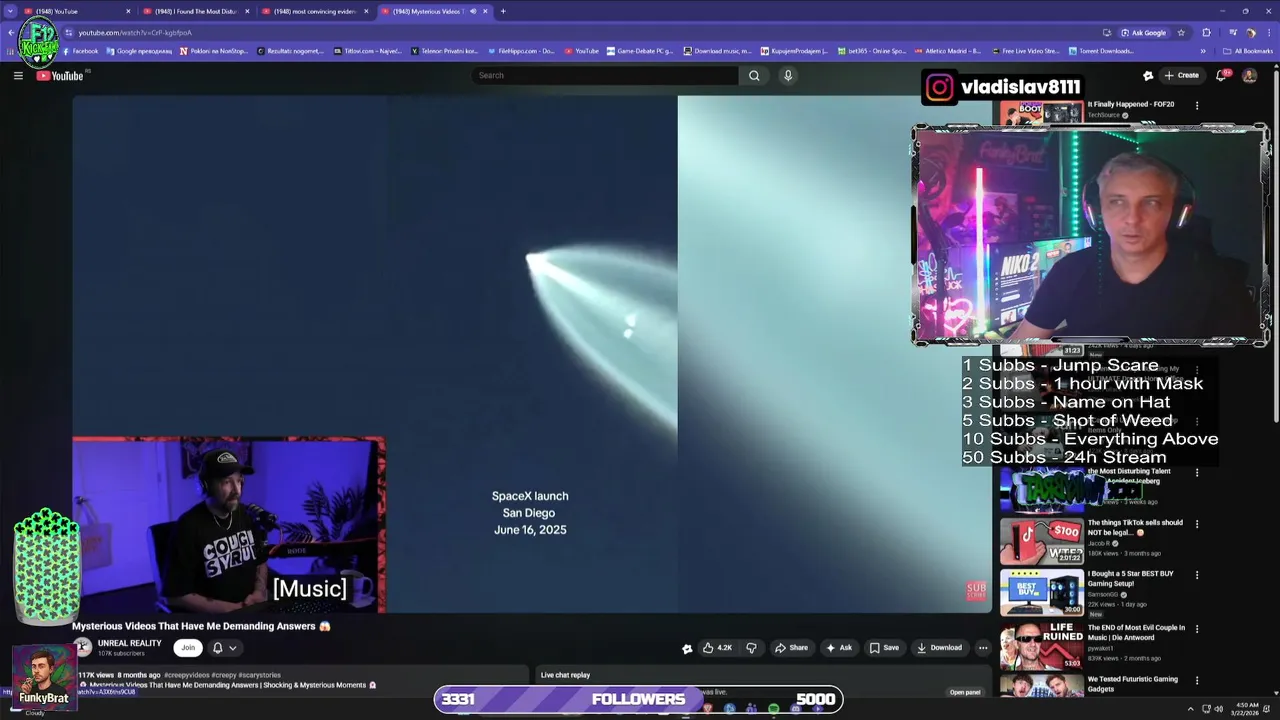This screenshot has width=1280, height=720.
Task: Open the bet365 bookmark
Action: click(x=872, y=51)
